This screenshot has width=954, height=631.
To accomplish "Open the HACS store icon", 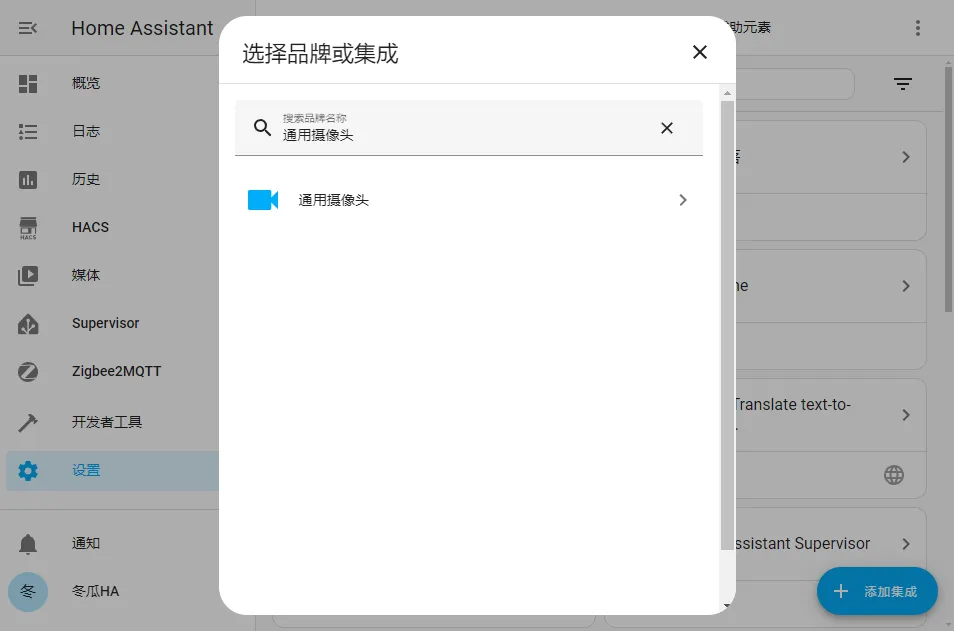I will click(28, 228).
